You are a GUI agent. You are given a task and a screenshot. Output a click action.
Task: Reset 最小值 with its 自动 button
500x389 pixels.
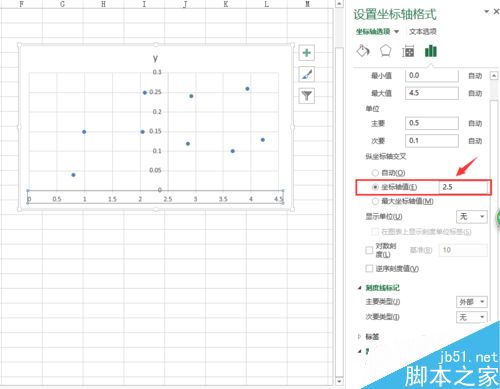[475, 76]
